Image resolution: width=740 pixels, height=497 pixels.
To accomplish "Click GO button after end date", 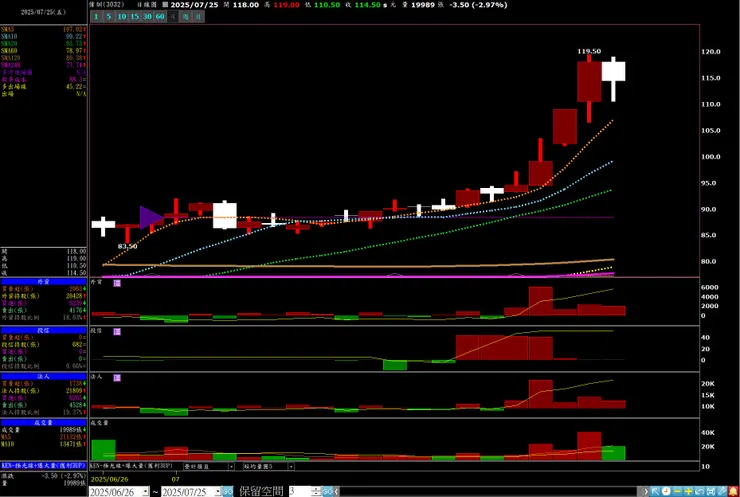I will pyautogui.click(x=227, y=492).
